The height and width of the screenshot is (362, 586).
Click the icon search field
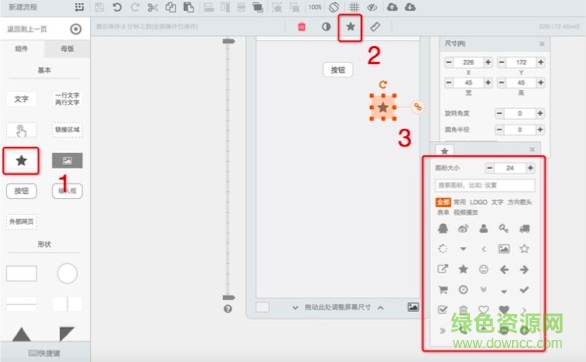(x=485, y=185)
